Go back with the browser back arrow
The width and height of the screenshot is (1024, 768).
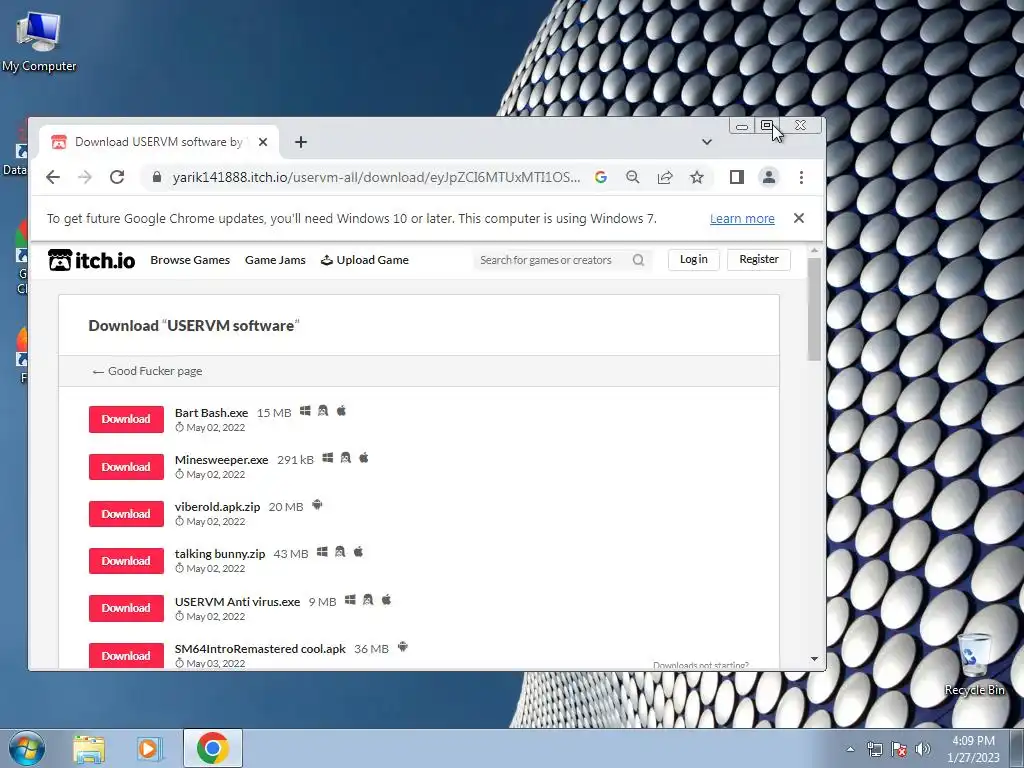pyautogui.click(x=53, y=177)
